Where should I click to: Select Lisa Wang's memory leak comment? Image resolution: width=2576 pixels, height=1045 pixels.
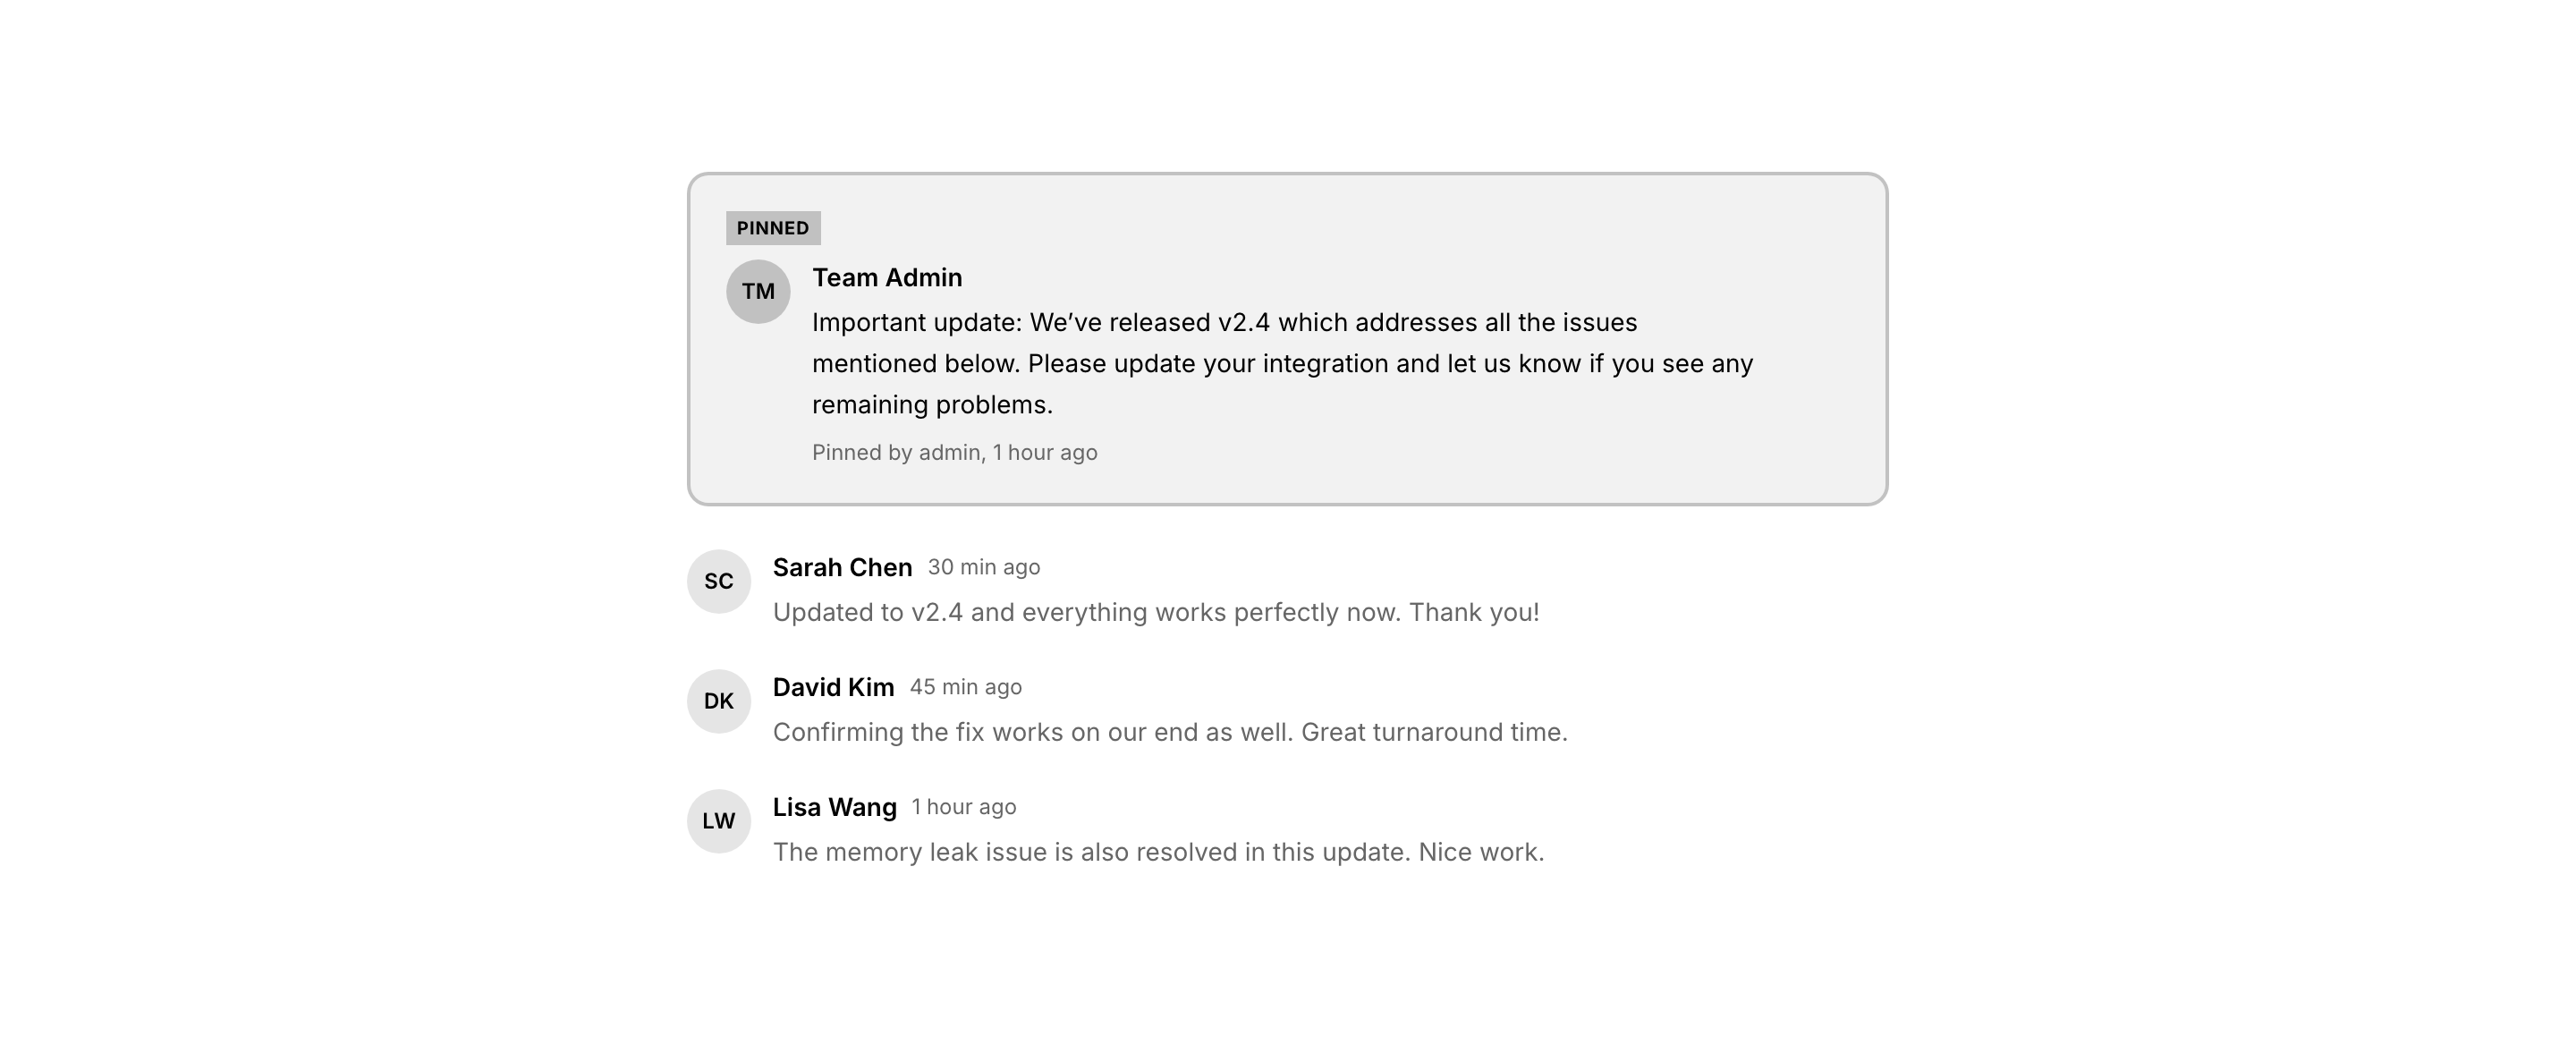click(1158, 853)
